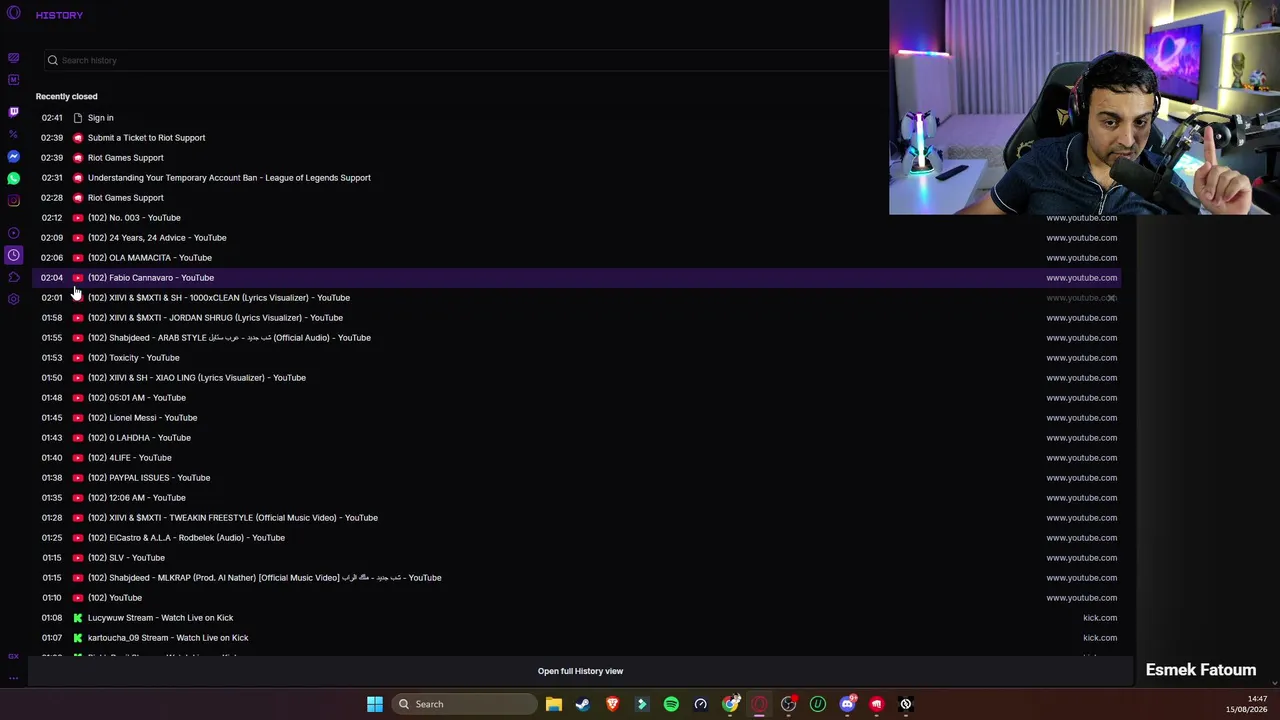Open the Opera GX main menu logo
1280x720 pixels.
[x=13, y=13]
